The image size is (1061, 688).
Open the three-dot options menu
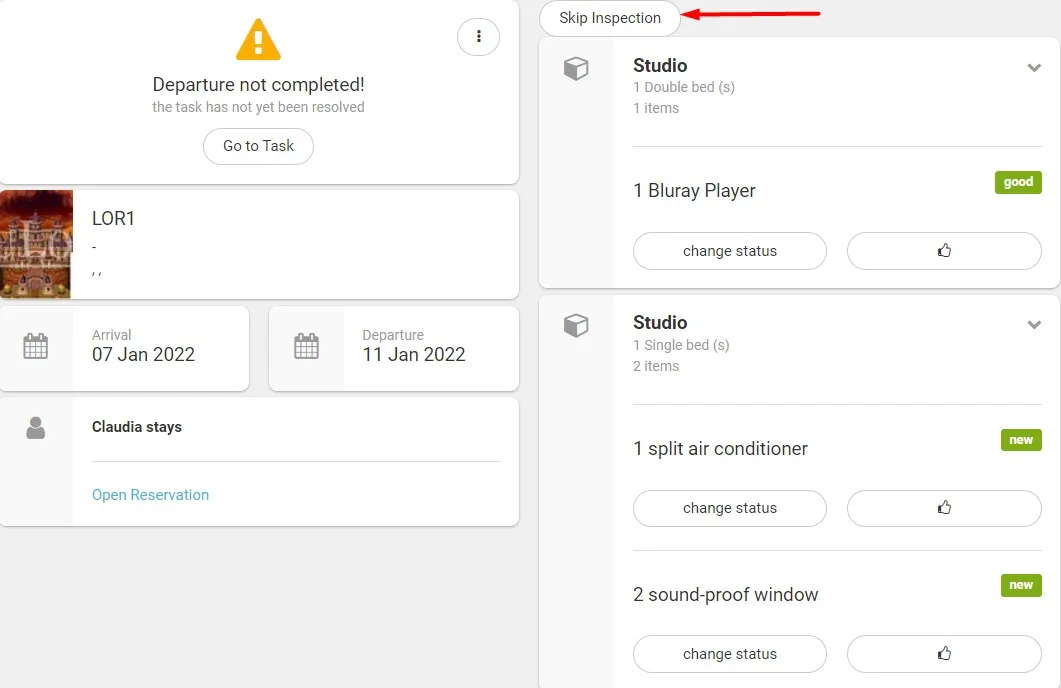coord(478,37)
